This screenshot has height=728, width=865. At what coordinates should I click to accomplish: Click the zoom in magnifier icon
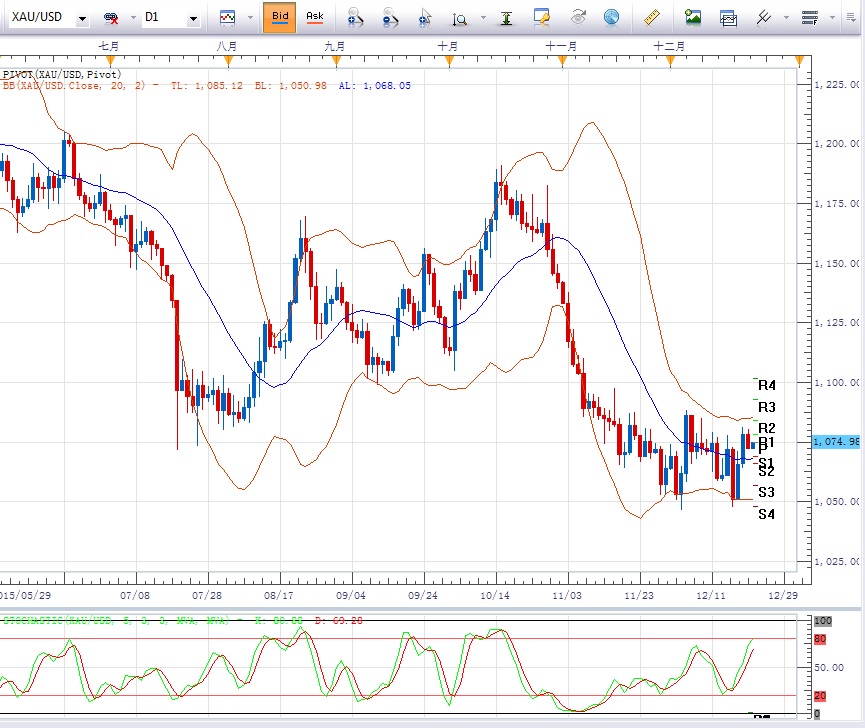(355, 18)
